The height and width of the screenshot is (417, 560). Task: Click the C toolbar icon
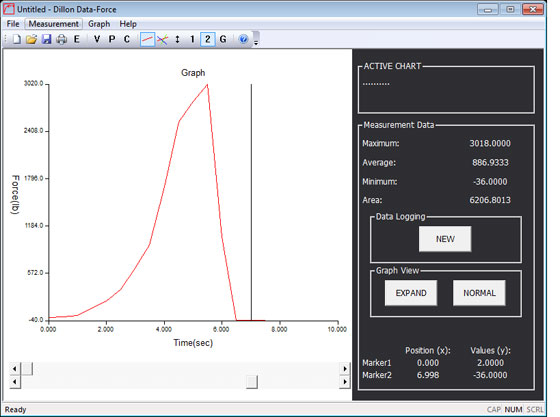point(127,39)
